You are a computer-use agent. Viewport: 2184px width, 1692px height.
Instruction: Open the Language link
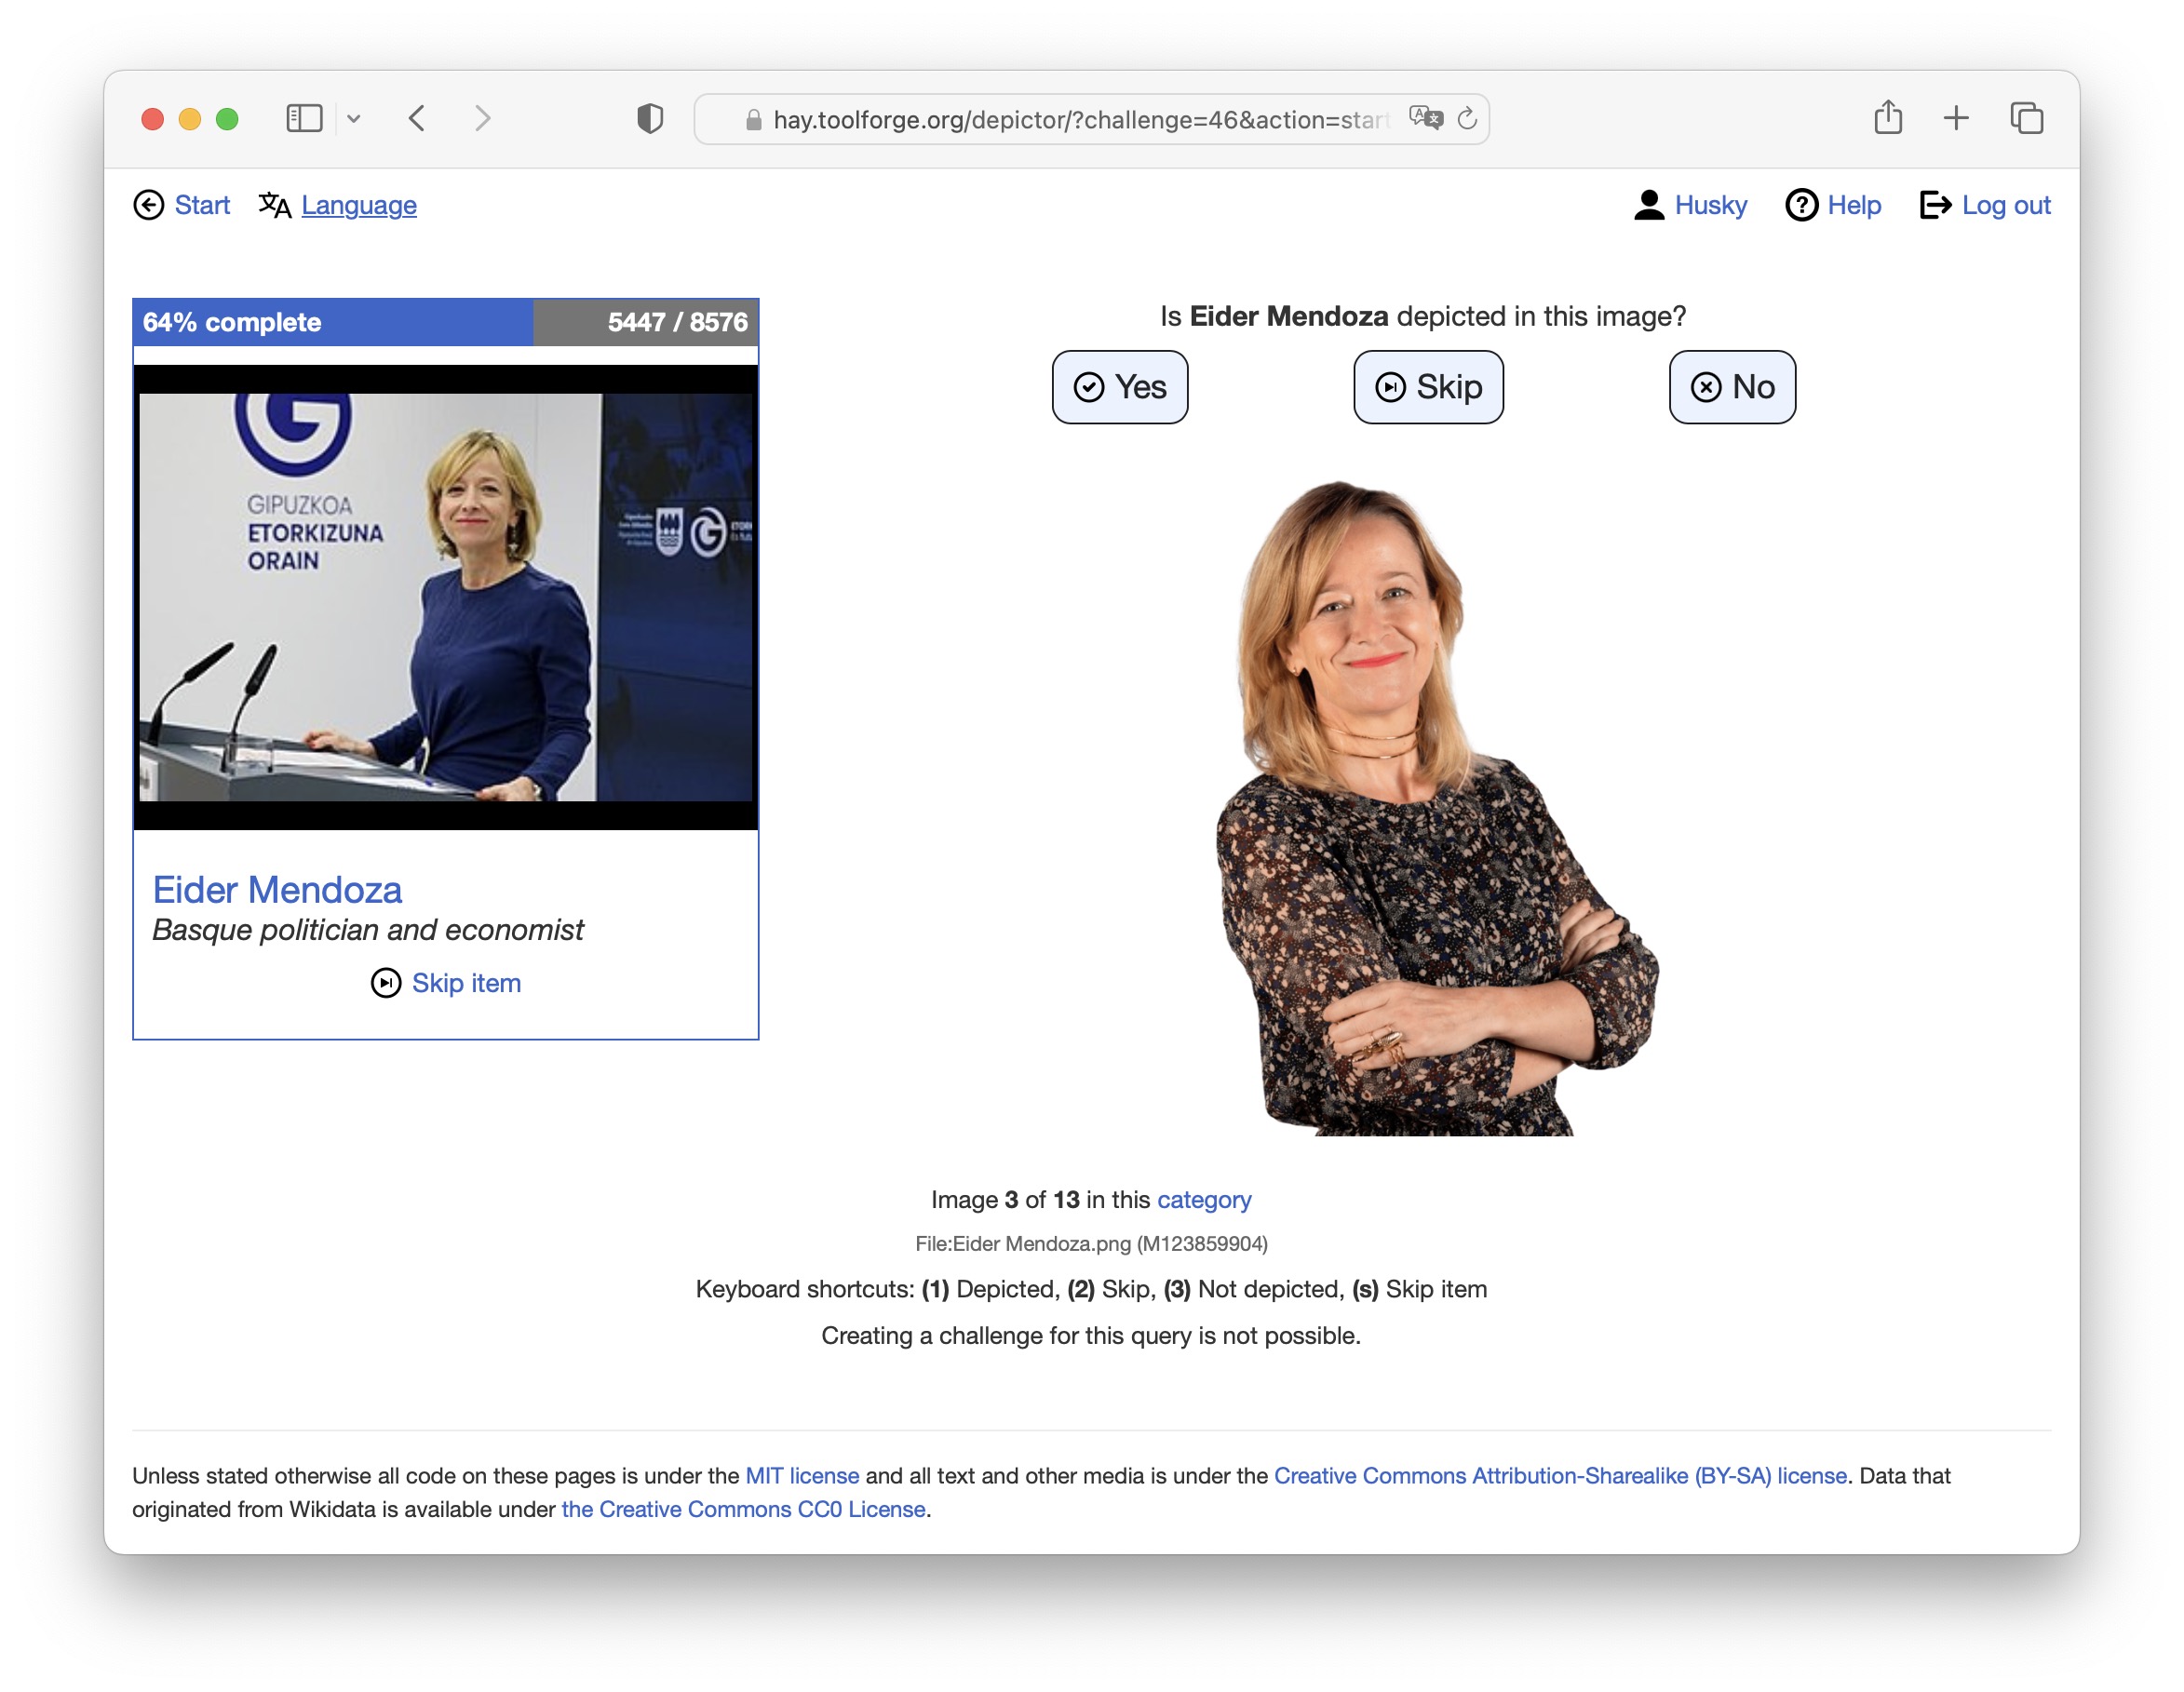359,205
